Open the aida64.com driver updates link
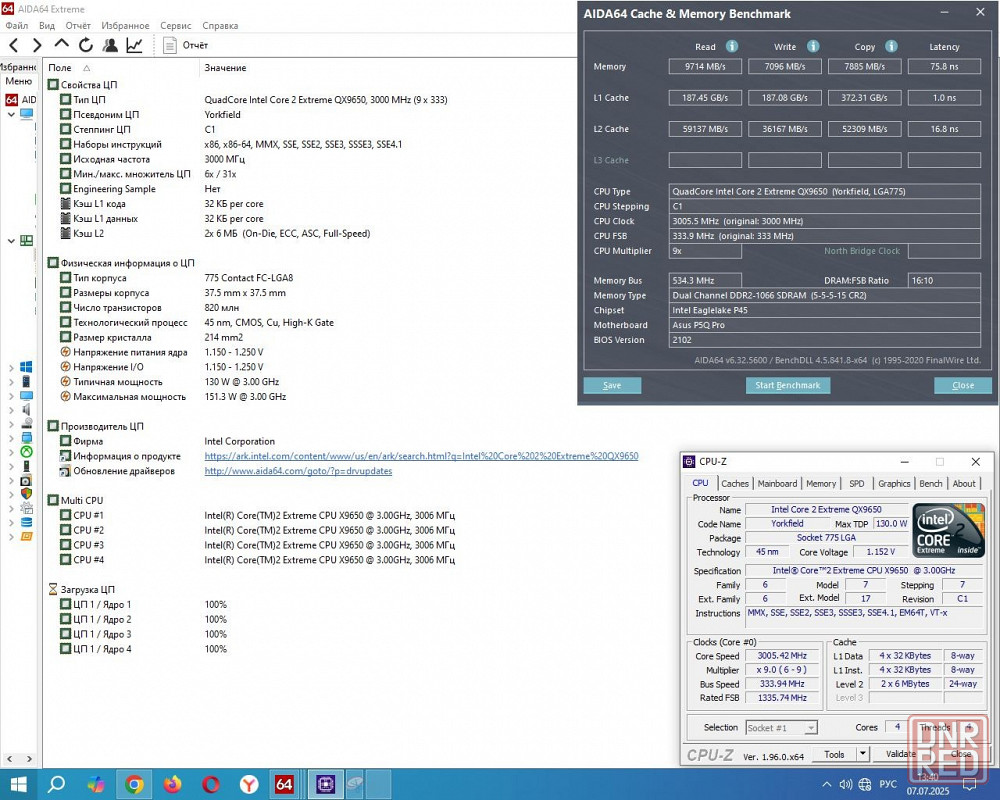 298,471
